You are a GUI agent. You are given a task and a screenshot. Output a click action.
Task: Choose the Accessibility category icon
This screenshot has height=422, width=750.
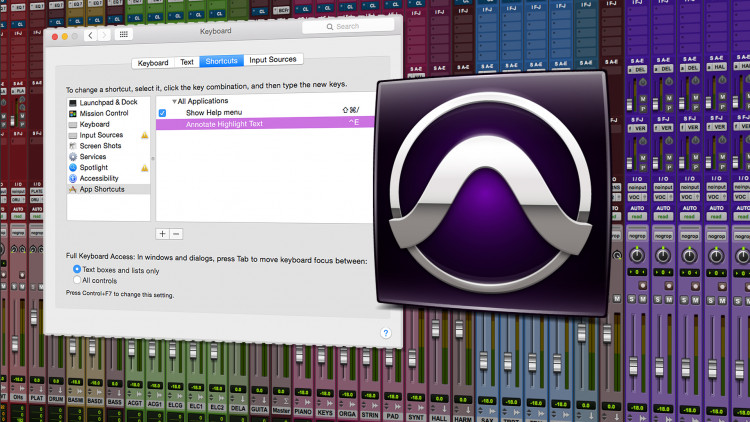point(73,178)
